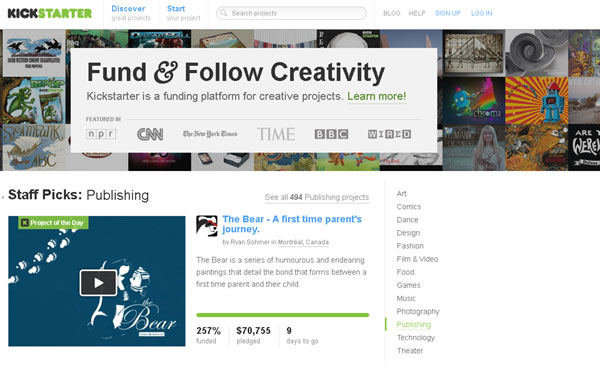This screenshot has width=600, height=374.
Task: Select the Theater category
Action: 410,351
